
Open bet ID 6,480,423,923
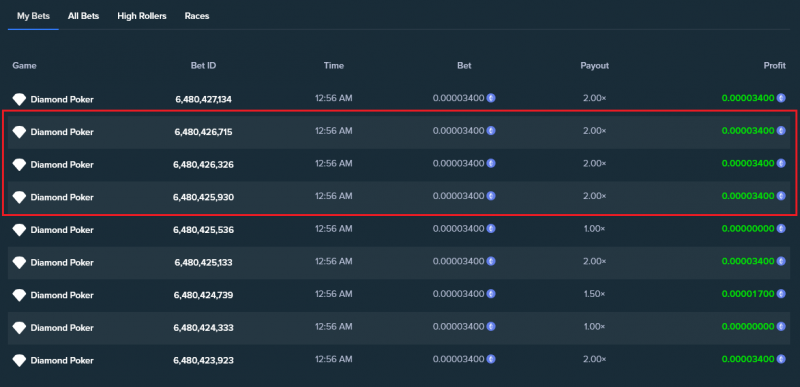pos(204,360)
